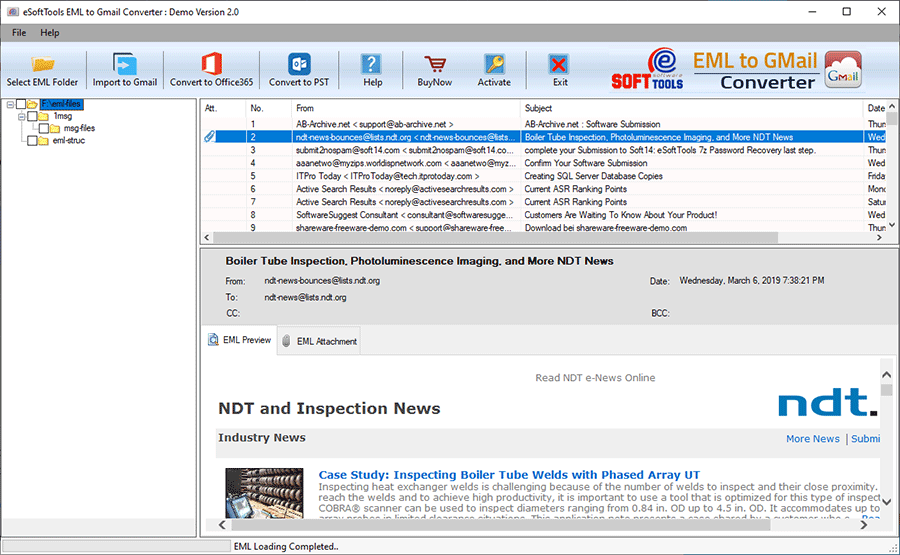Check the F:\eml-files root folder checkbox

pyautogui.click(x=21, y=104)
